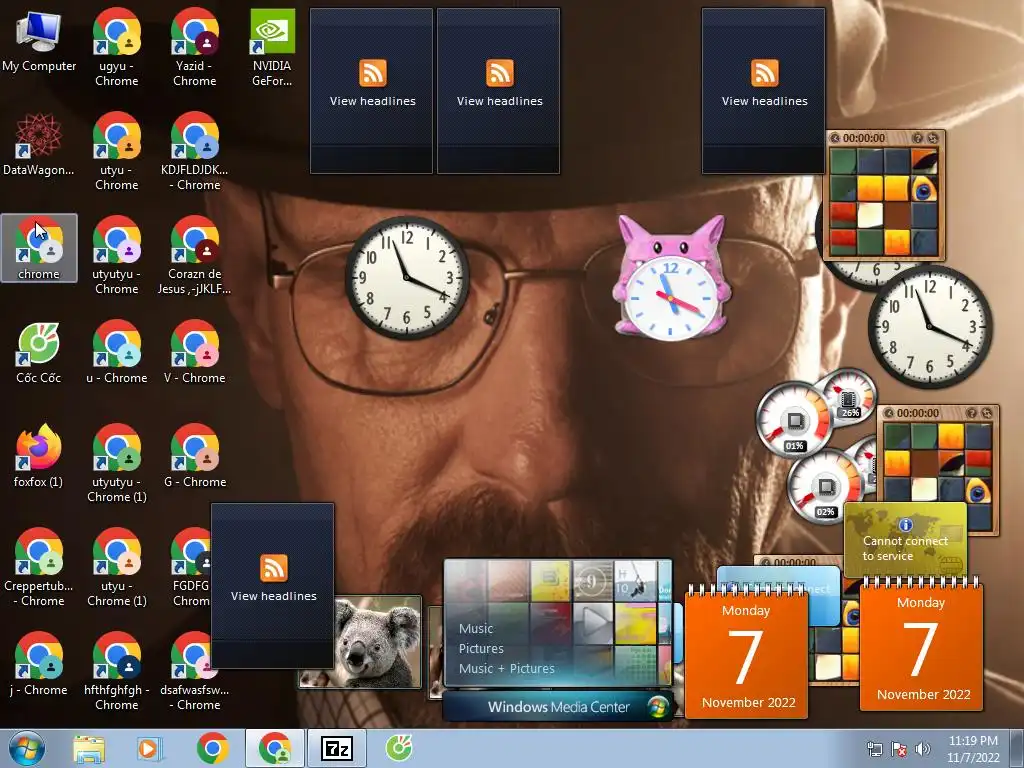
Task: Open the DataWagon desktop shortcut
Action: click(x=39, y=144)
